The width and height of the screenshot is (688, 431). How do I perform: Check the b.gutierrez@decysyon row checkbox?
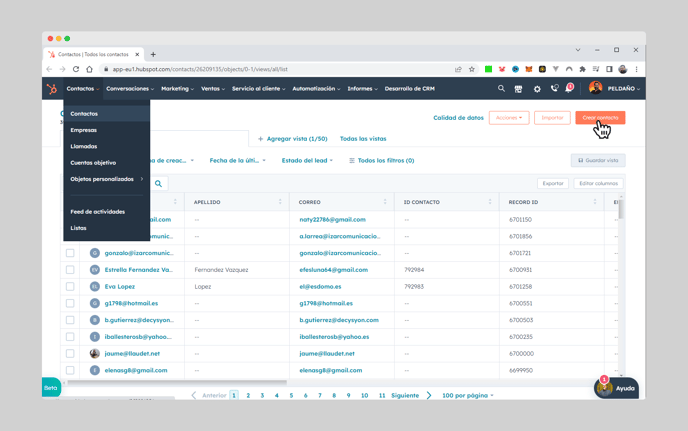pyautogui.click(x=70, y=320)
